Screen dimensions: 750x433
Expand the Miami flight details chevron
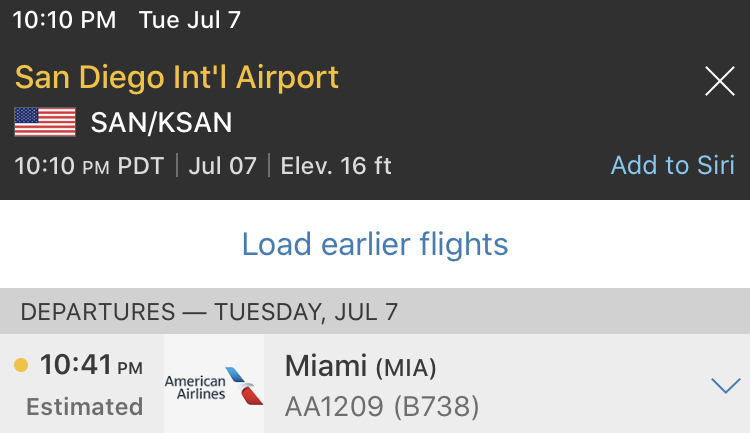point(726,385)
